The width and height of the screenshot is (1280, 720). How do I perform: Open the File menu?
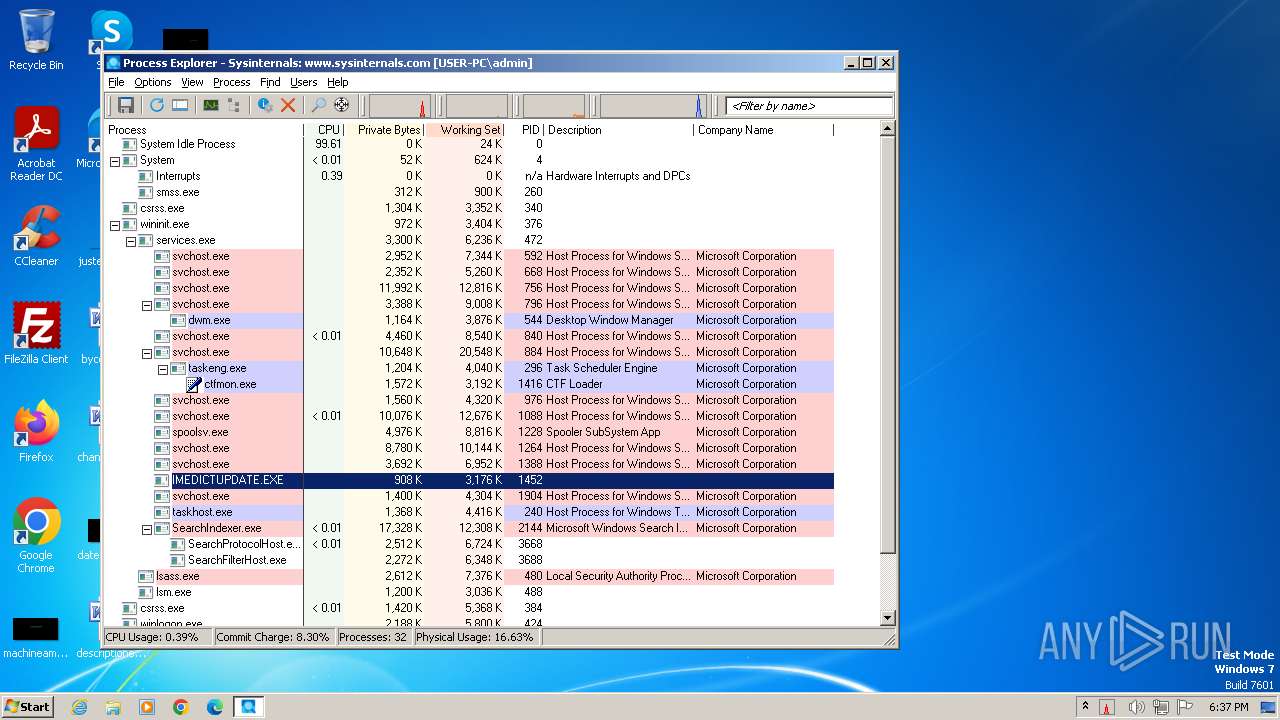click(x=116, y=82)
